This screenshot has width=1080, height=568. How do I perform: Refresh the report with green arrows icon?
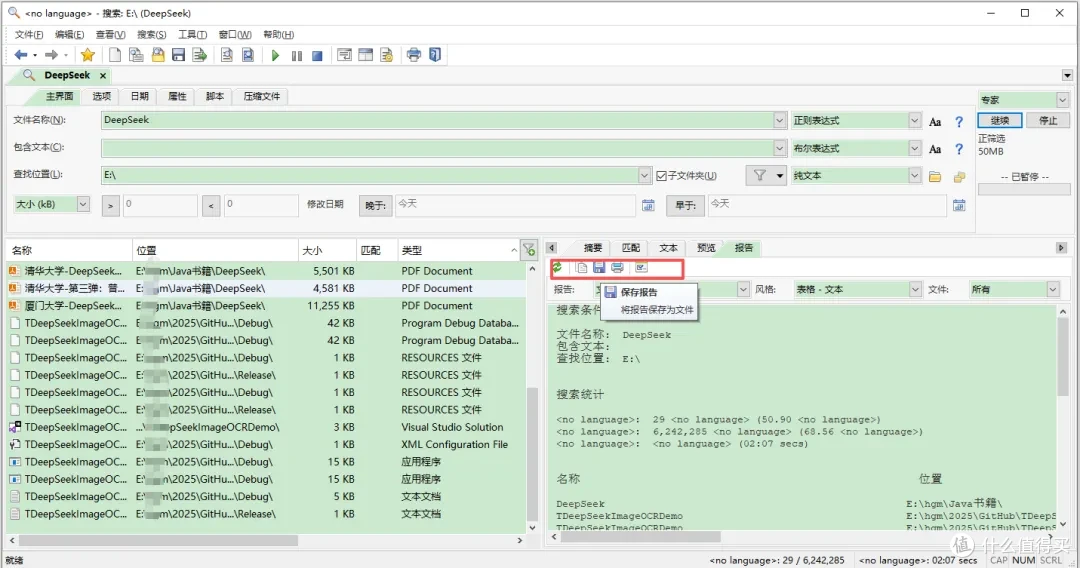[557, 267]
